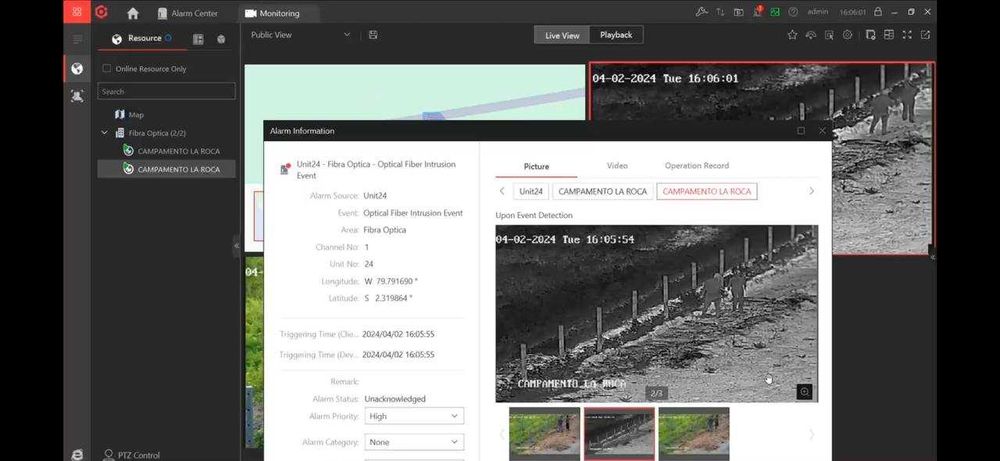
Task: Enable Online Resource Only checkbox
Action: 107,68
